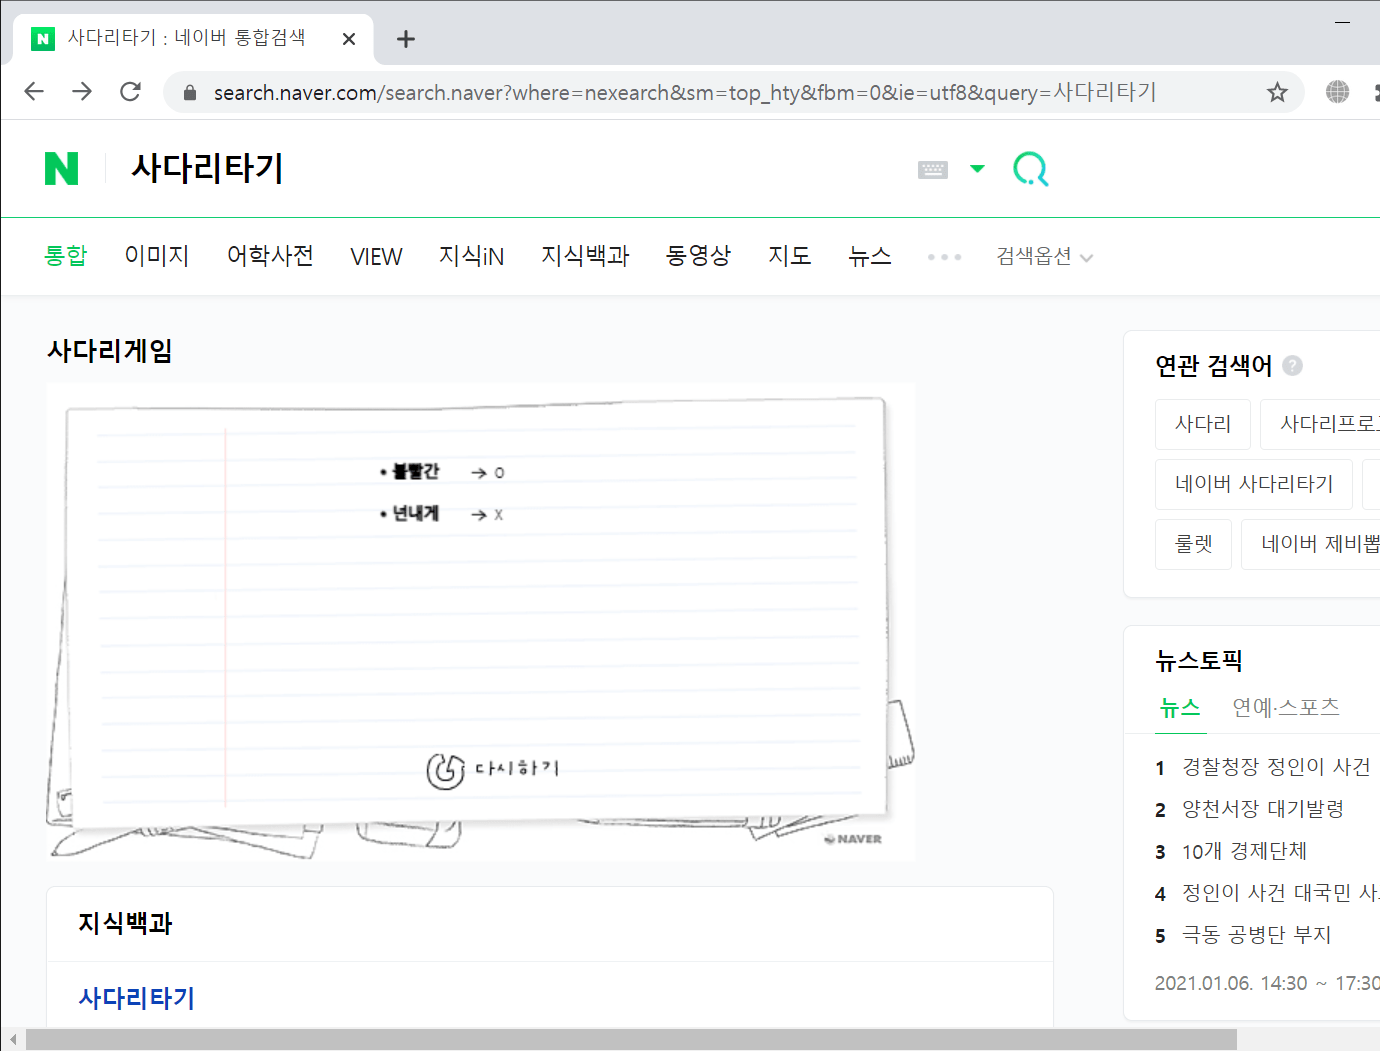
Task: Click the green search magnifier icon
Action: tap(1031, 169)
